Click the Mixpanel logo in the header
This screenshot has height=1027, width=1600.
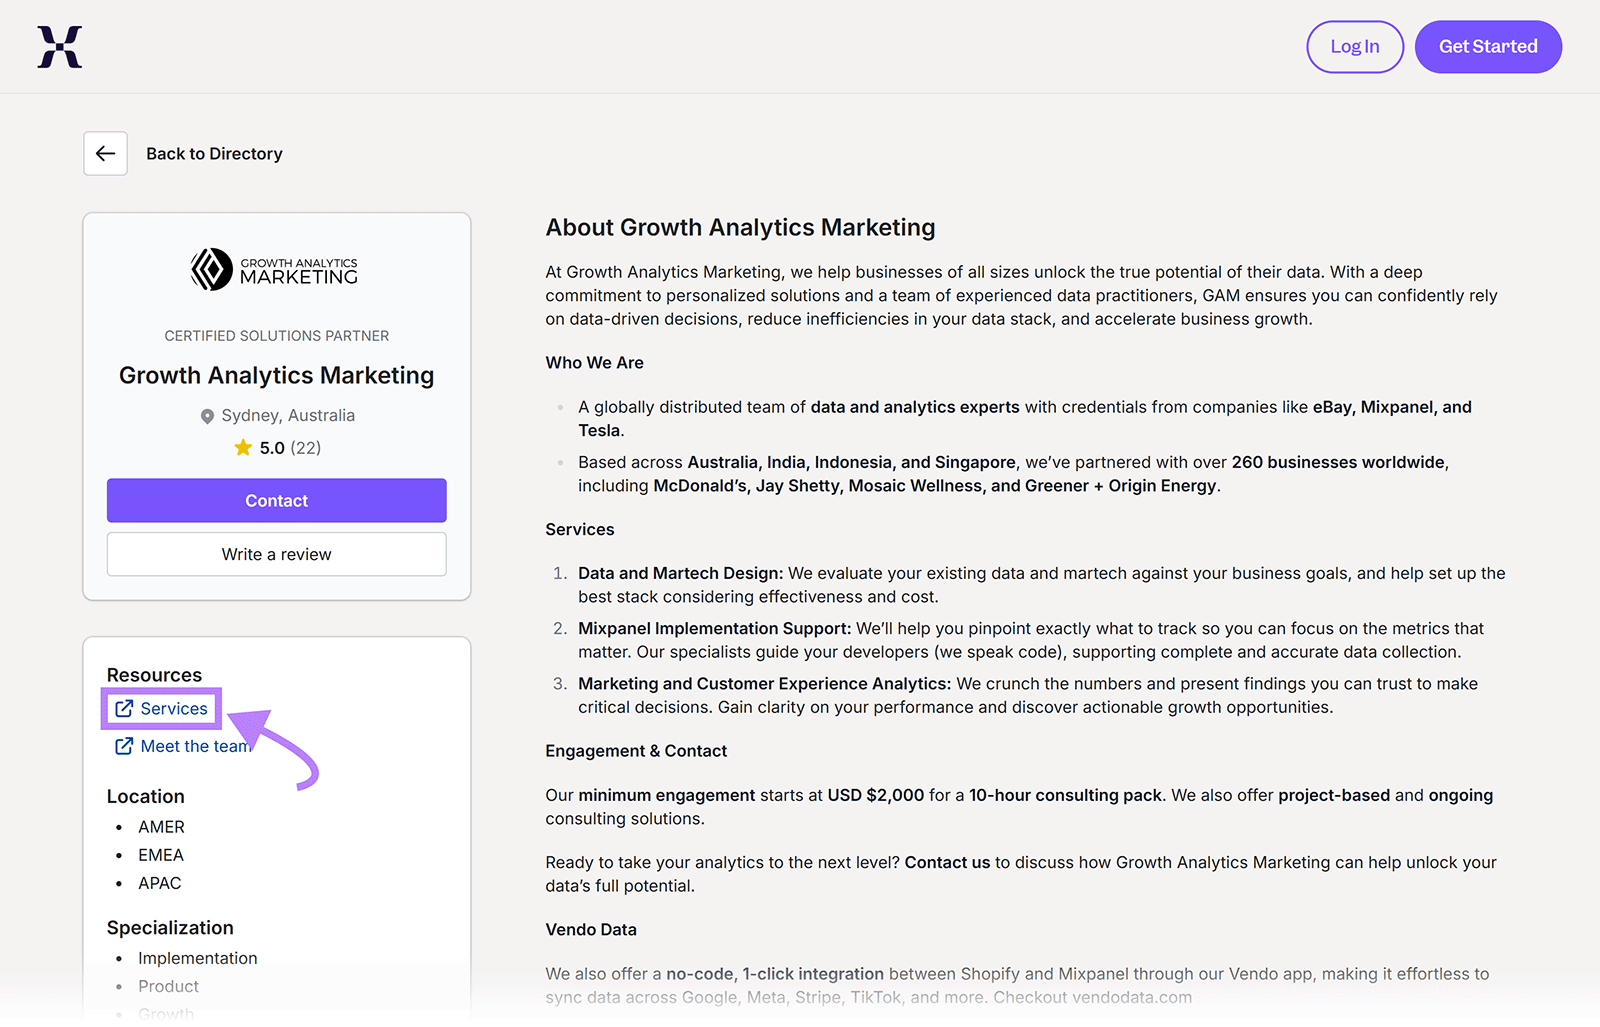coord(60,45)
